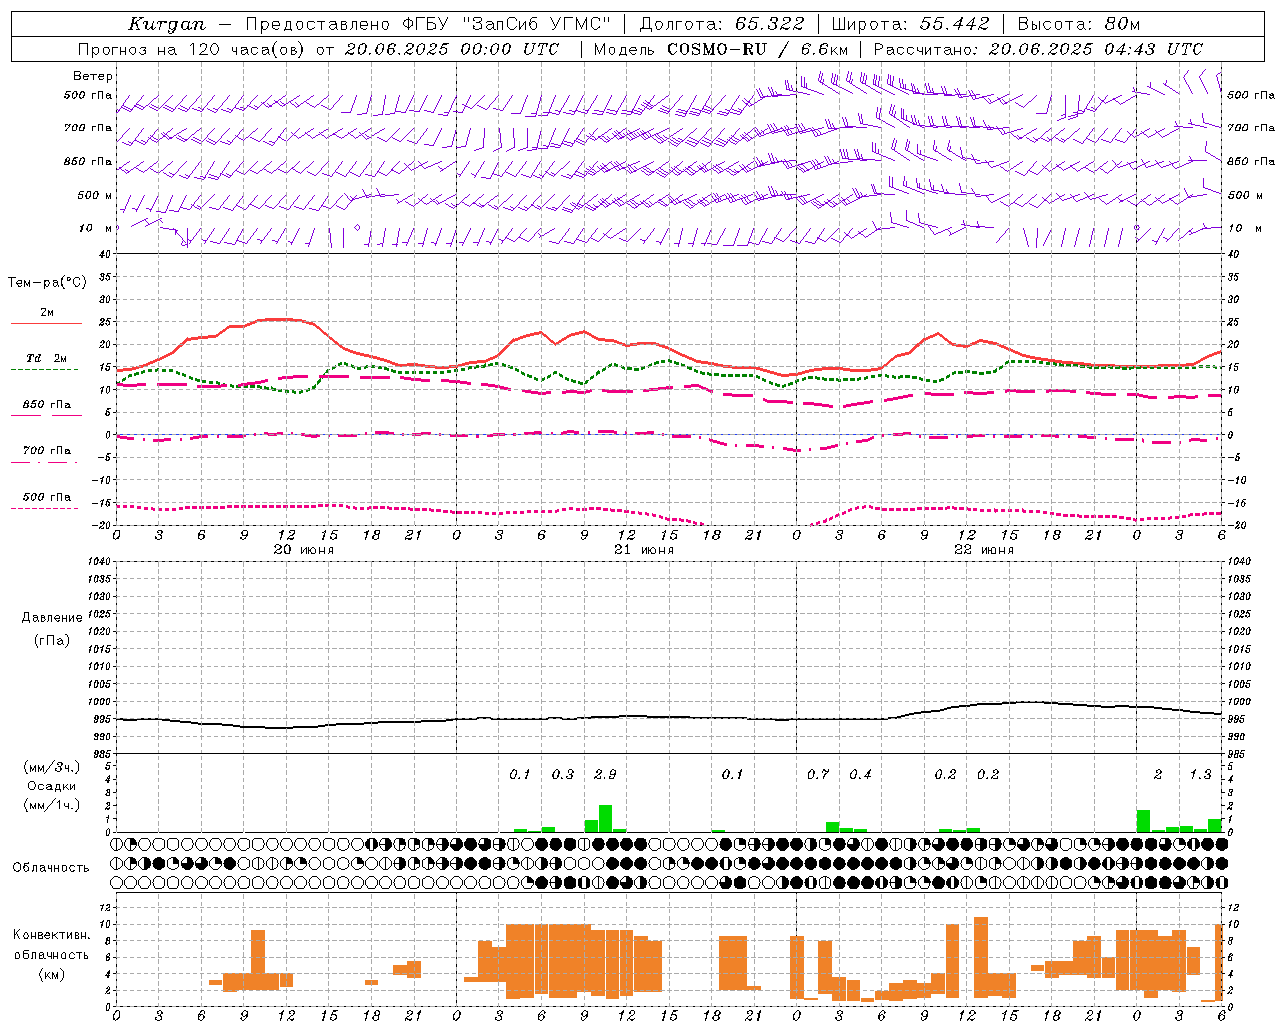Click the "Облачность" cloud cover label
Viewport: 1280px width, 1024px height.
[x=51, y=867]
